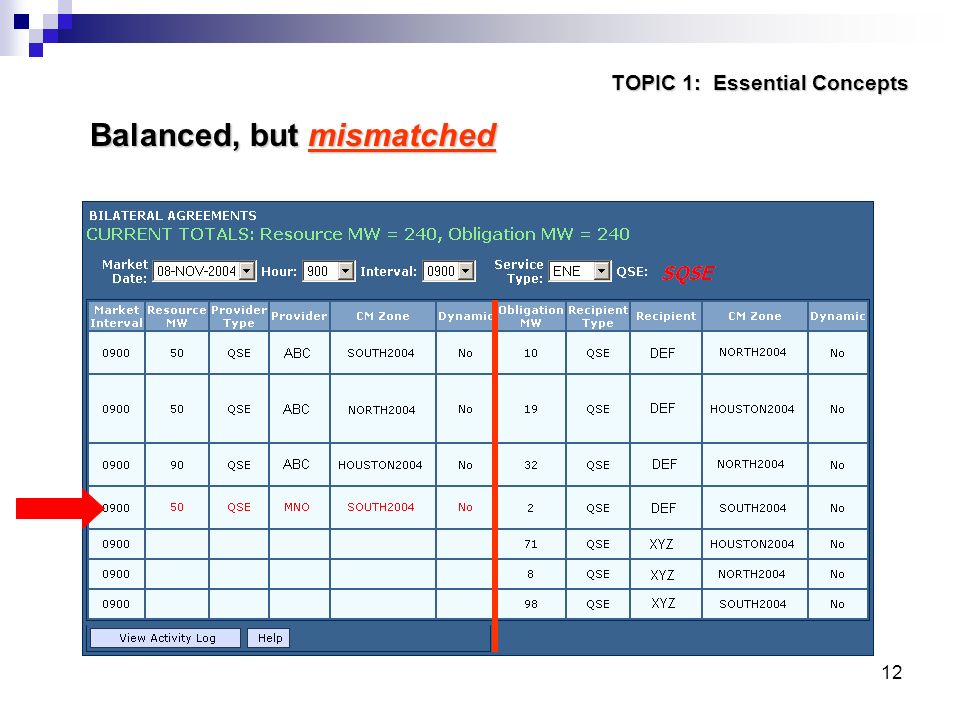Screen dimensions: 960x720
Task: Click the Resource MW column header
Action: (x=176, y=316)
